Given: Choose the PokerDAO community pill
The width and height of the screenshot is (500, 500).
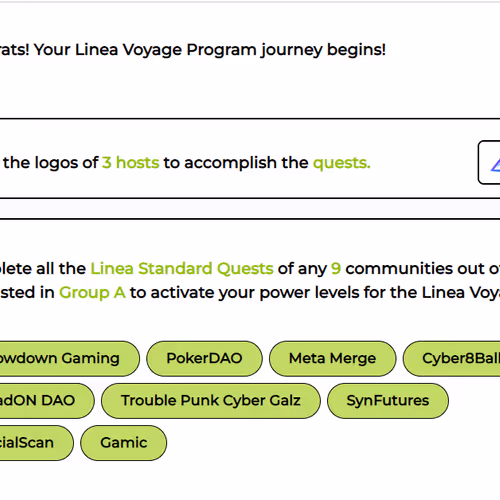Looking at the screenshot, I should tap(204, 358).
